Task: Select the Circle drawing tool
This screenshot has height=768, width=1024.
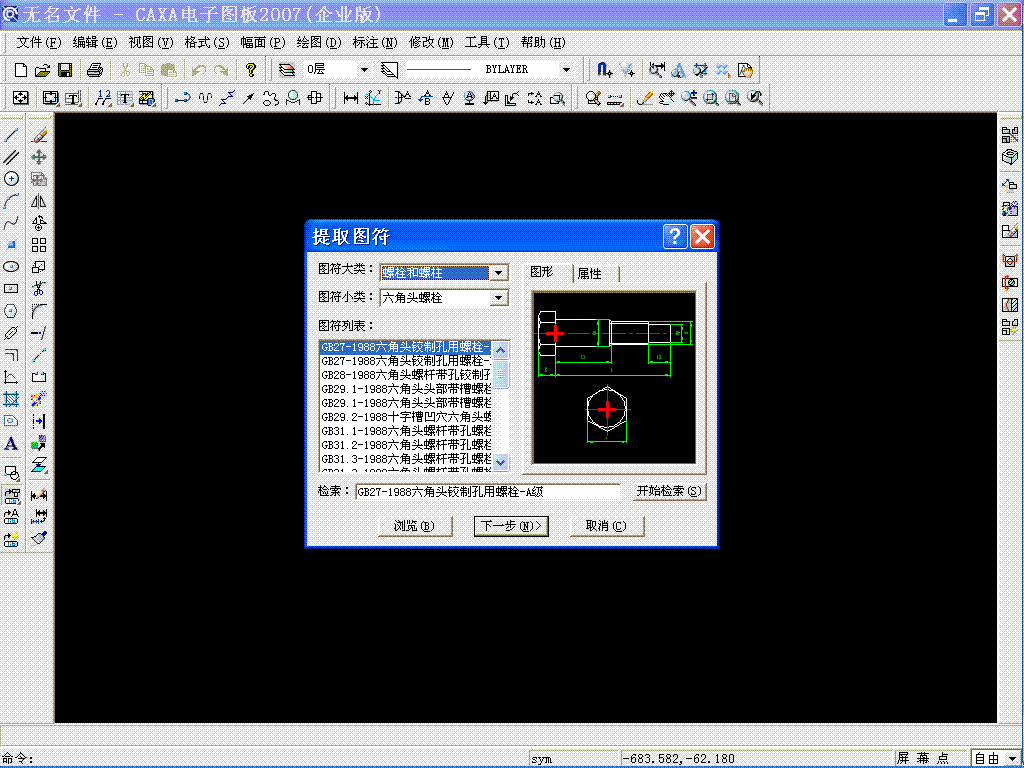Action: click(11, 177)
